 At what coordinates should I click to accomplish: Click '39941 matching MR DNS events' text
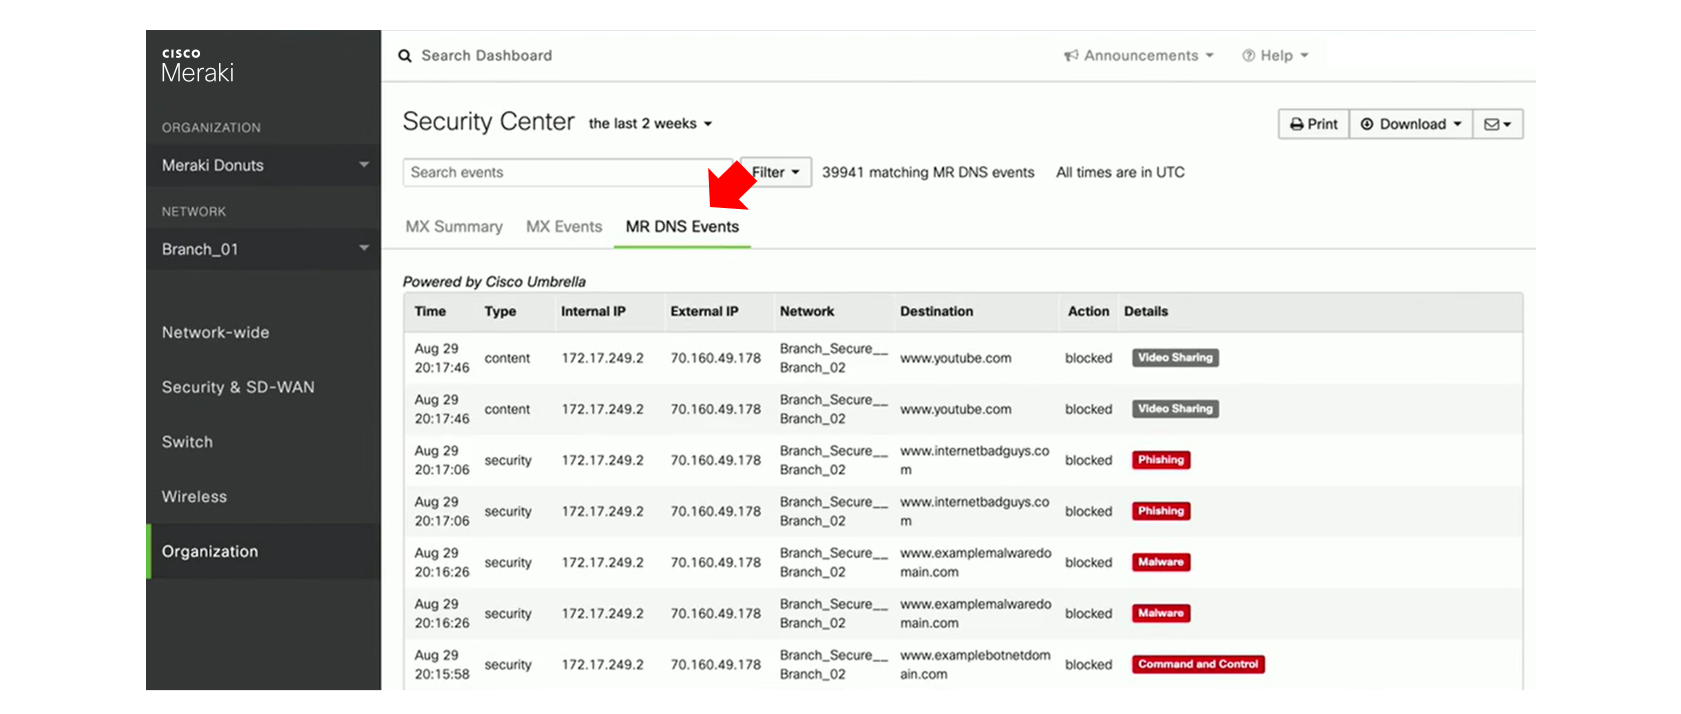[928, 172]
